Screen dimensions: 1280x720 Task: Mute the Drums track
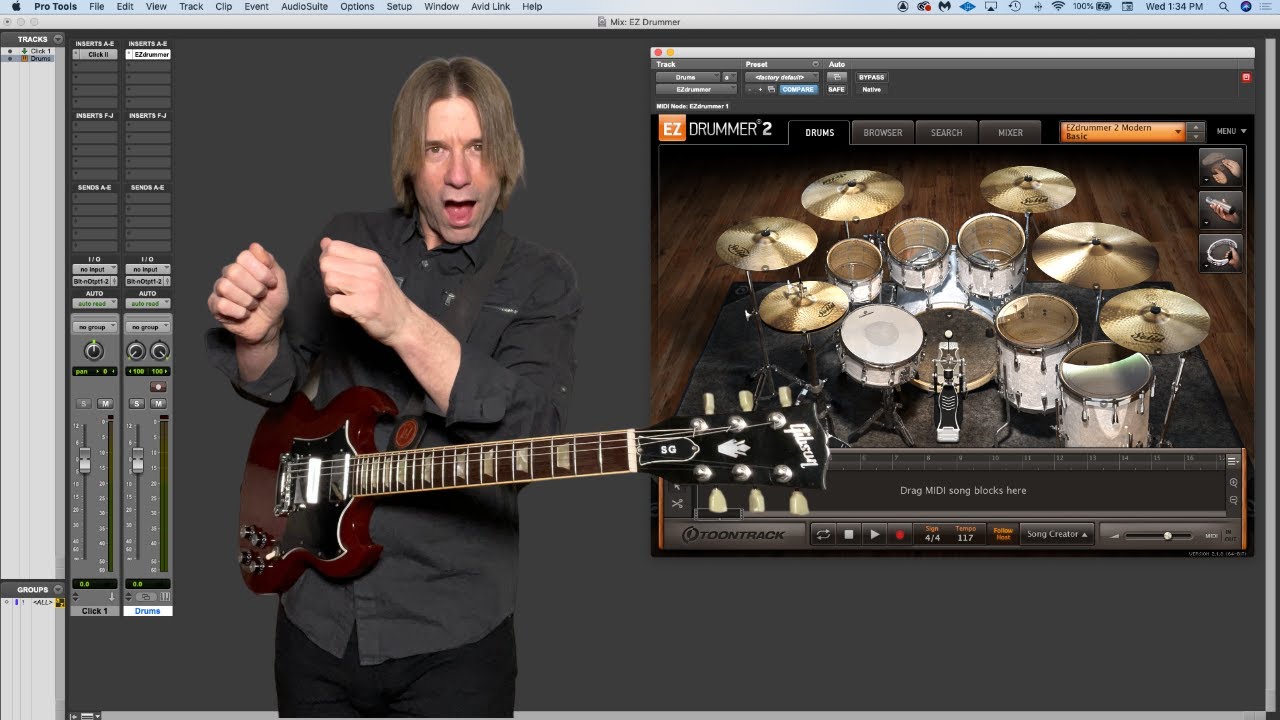pyautogui.click(x=158, y=403)
